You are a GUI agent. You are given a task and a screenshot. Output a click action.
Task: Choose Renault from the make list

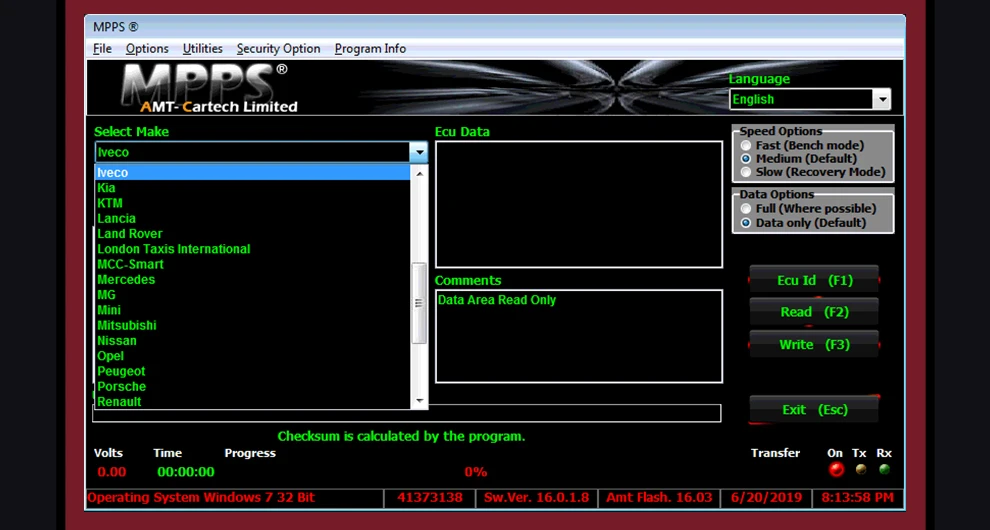(x=253, y=402)
